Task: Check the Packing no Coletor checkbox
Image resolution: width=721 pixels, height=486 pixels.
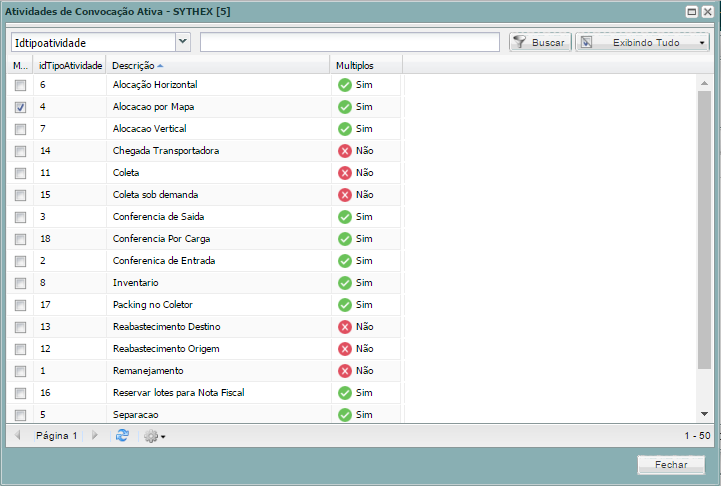Action: (20, 305)
